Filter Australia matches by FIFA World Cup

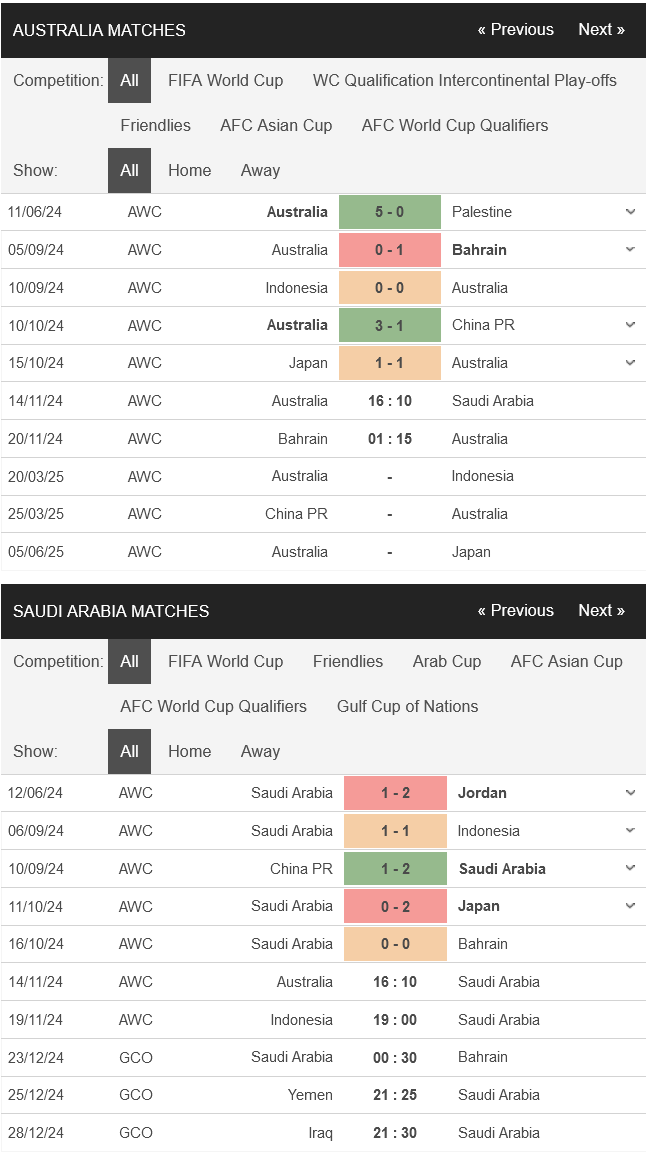tap(226, 81)
